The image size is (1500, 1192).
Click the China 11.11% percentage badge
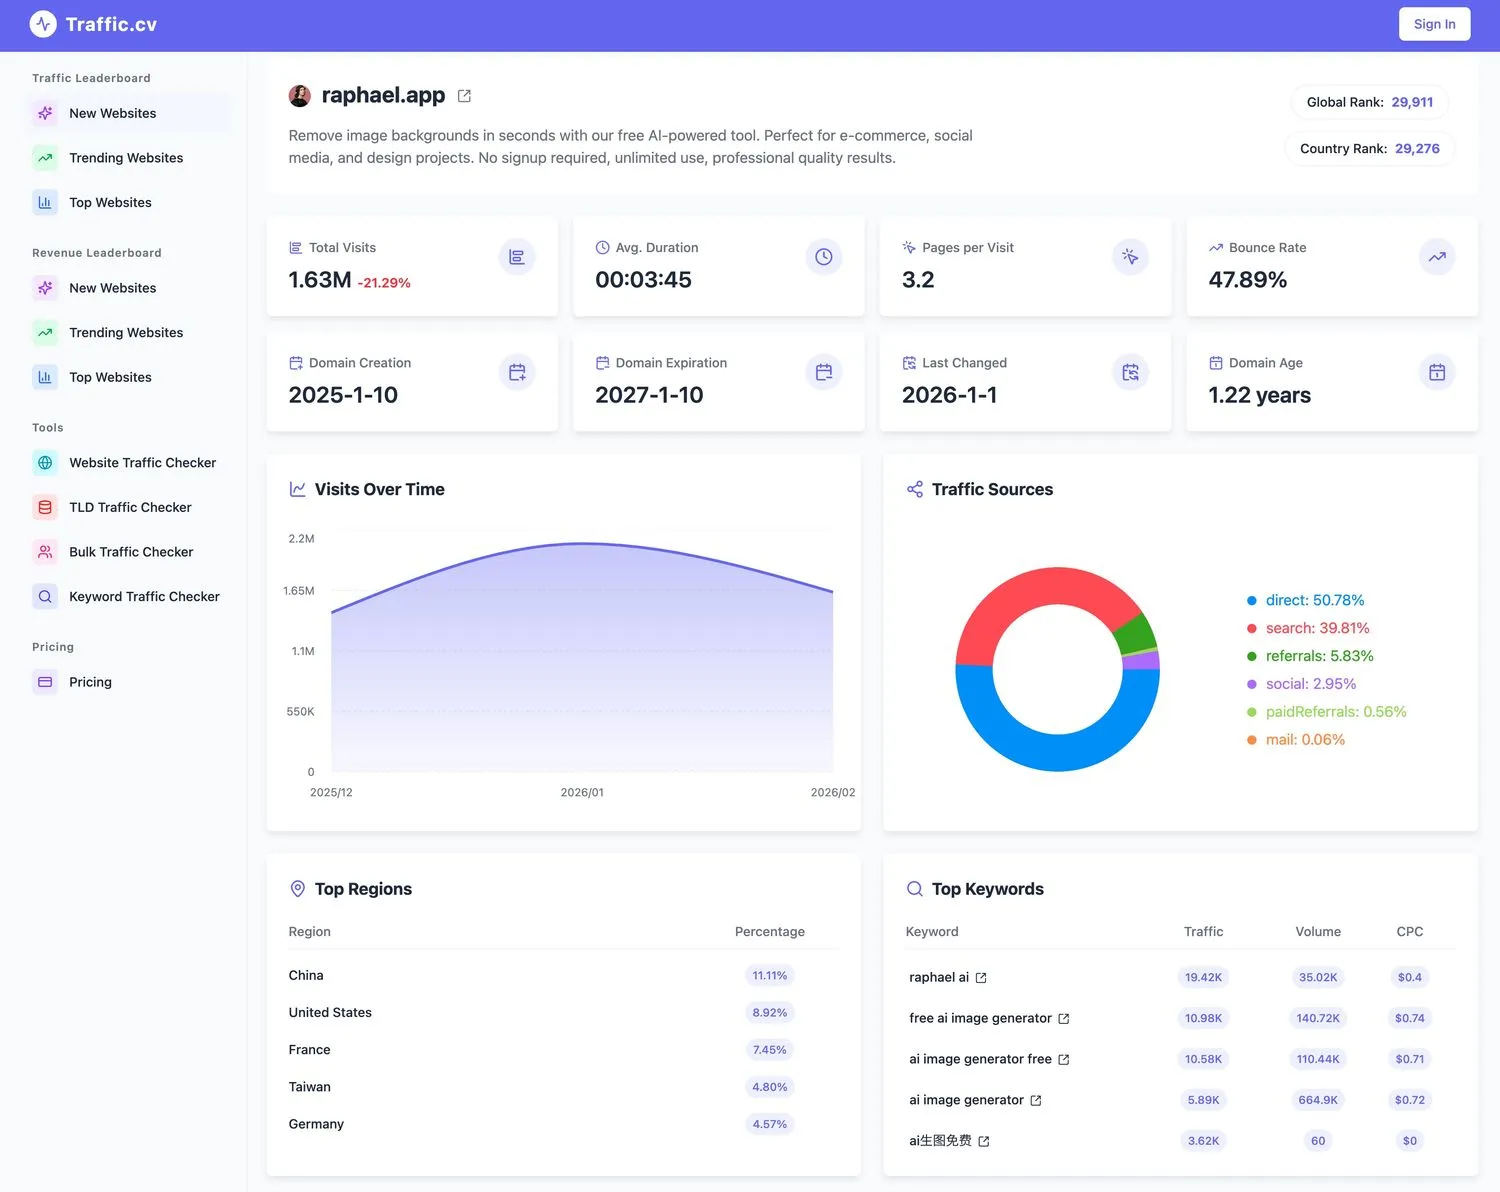pyautogui.click(x=769, y=976)
